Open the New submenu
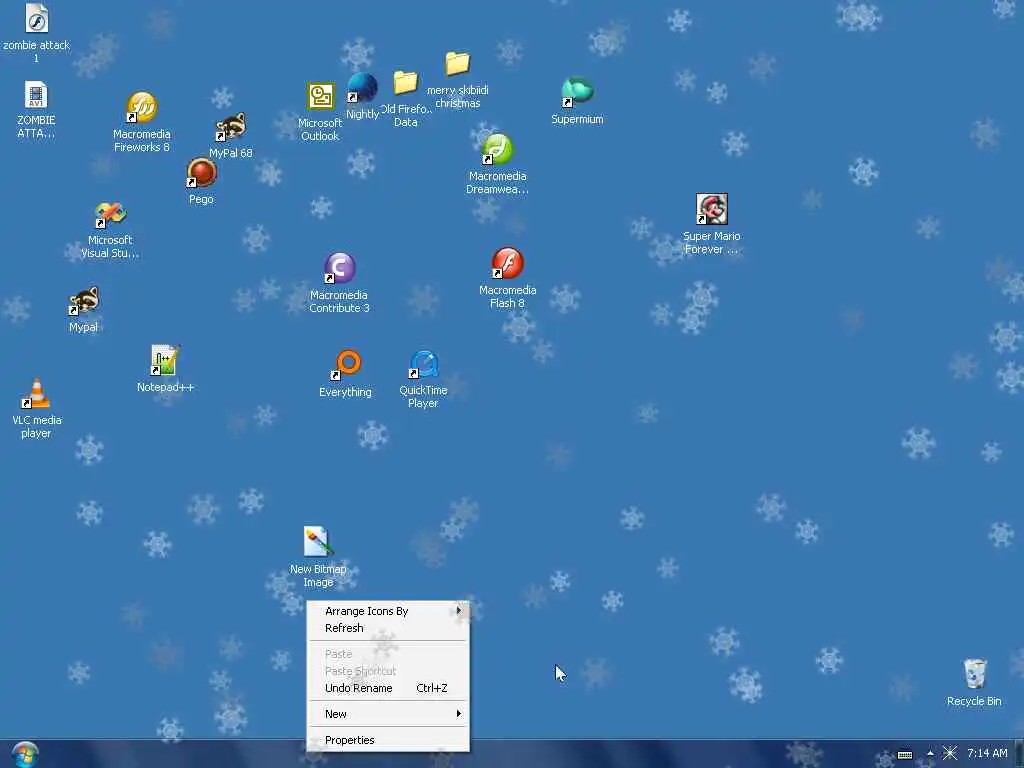Image resolution: width=1024 pixels, height=768 pixels. click(388, 714)
